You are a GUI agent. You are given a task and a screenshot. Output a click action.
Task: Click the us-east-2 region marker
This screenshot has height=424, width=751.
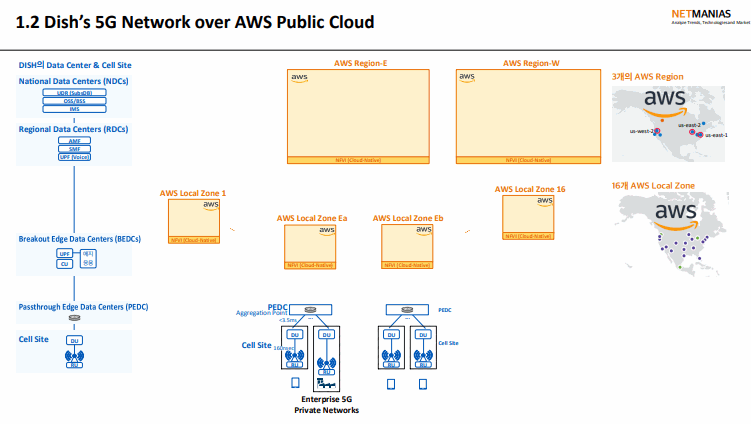click(692, 131)
